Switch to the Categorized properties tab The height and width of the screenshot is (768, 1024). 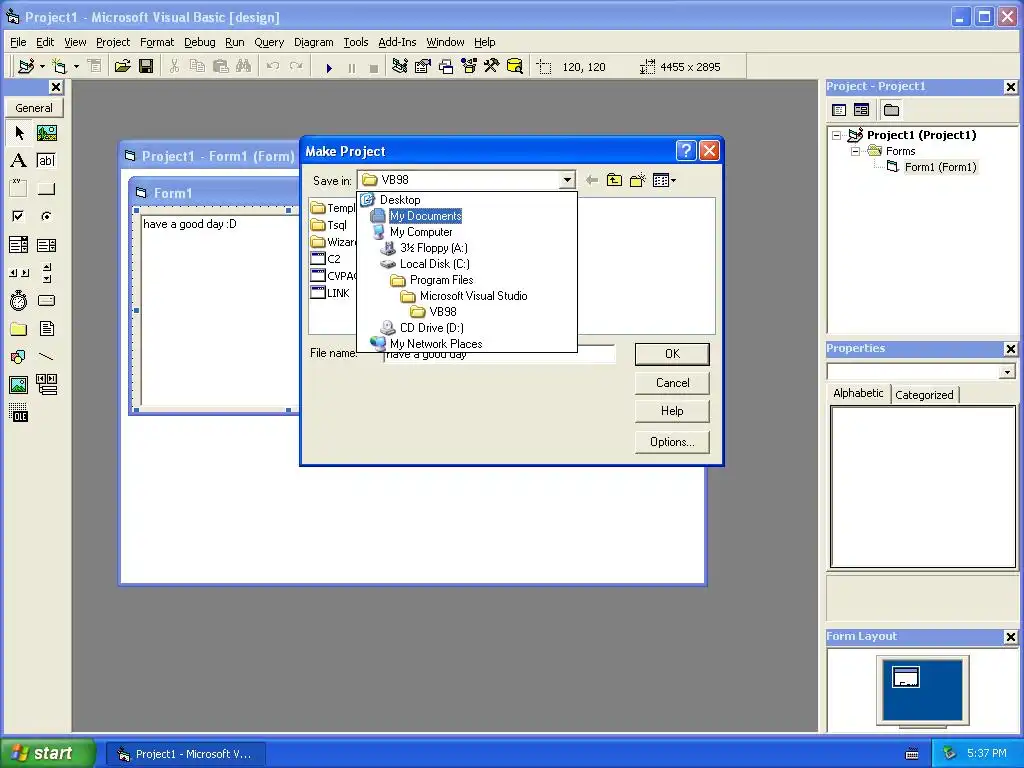924,394
